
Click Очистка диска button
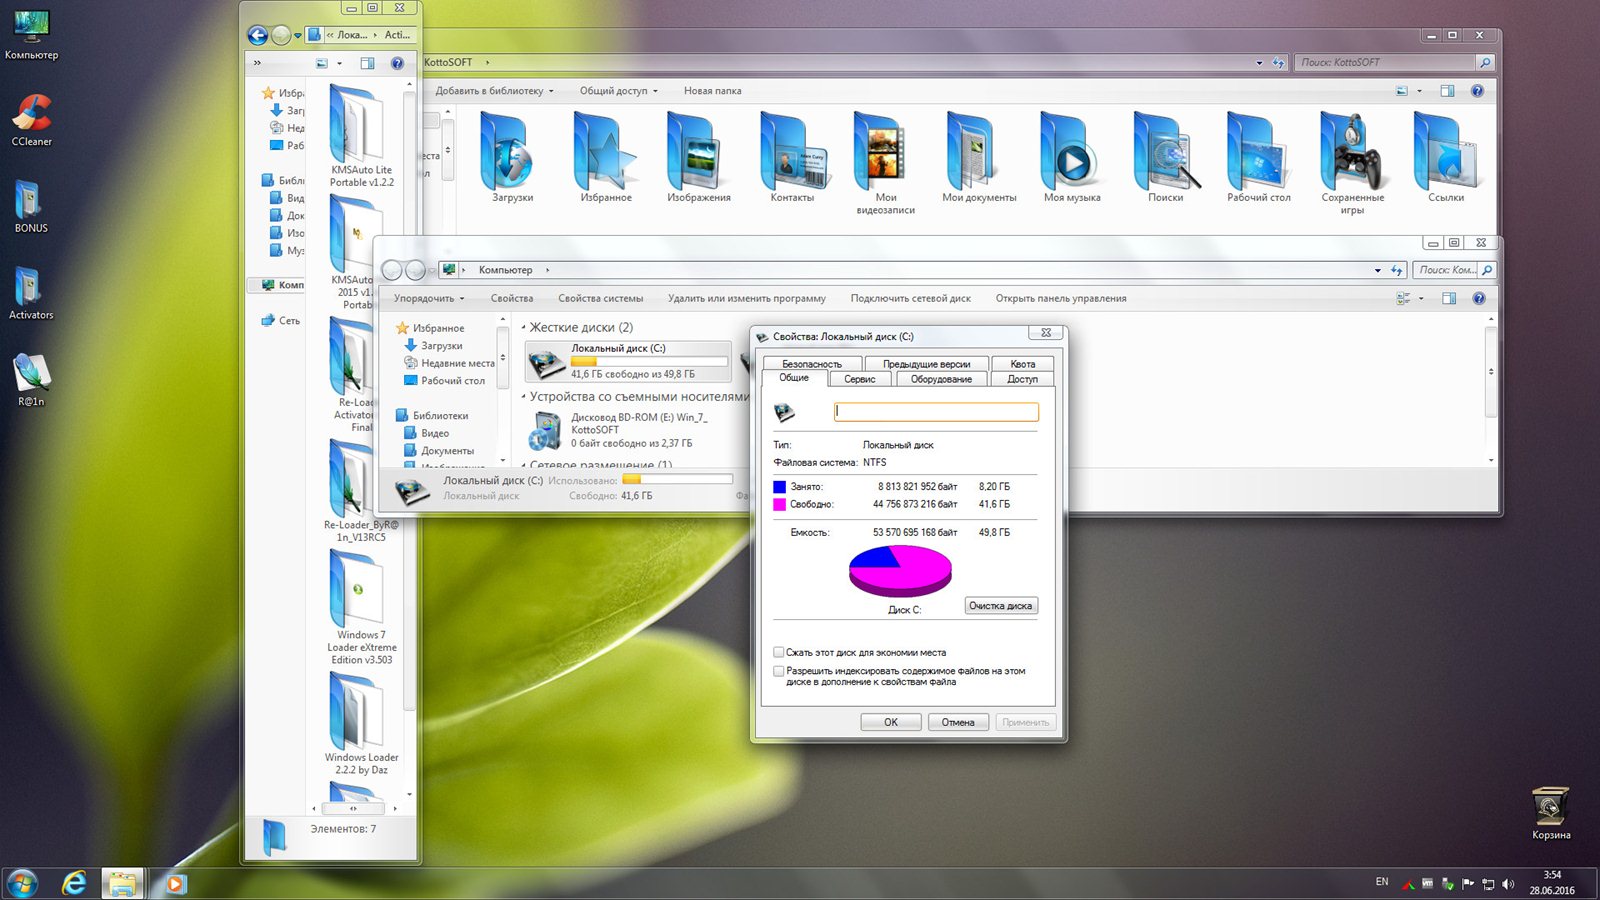coord(1000,606)
